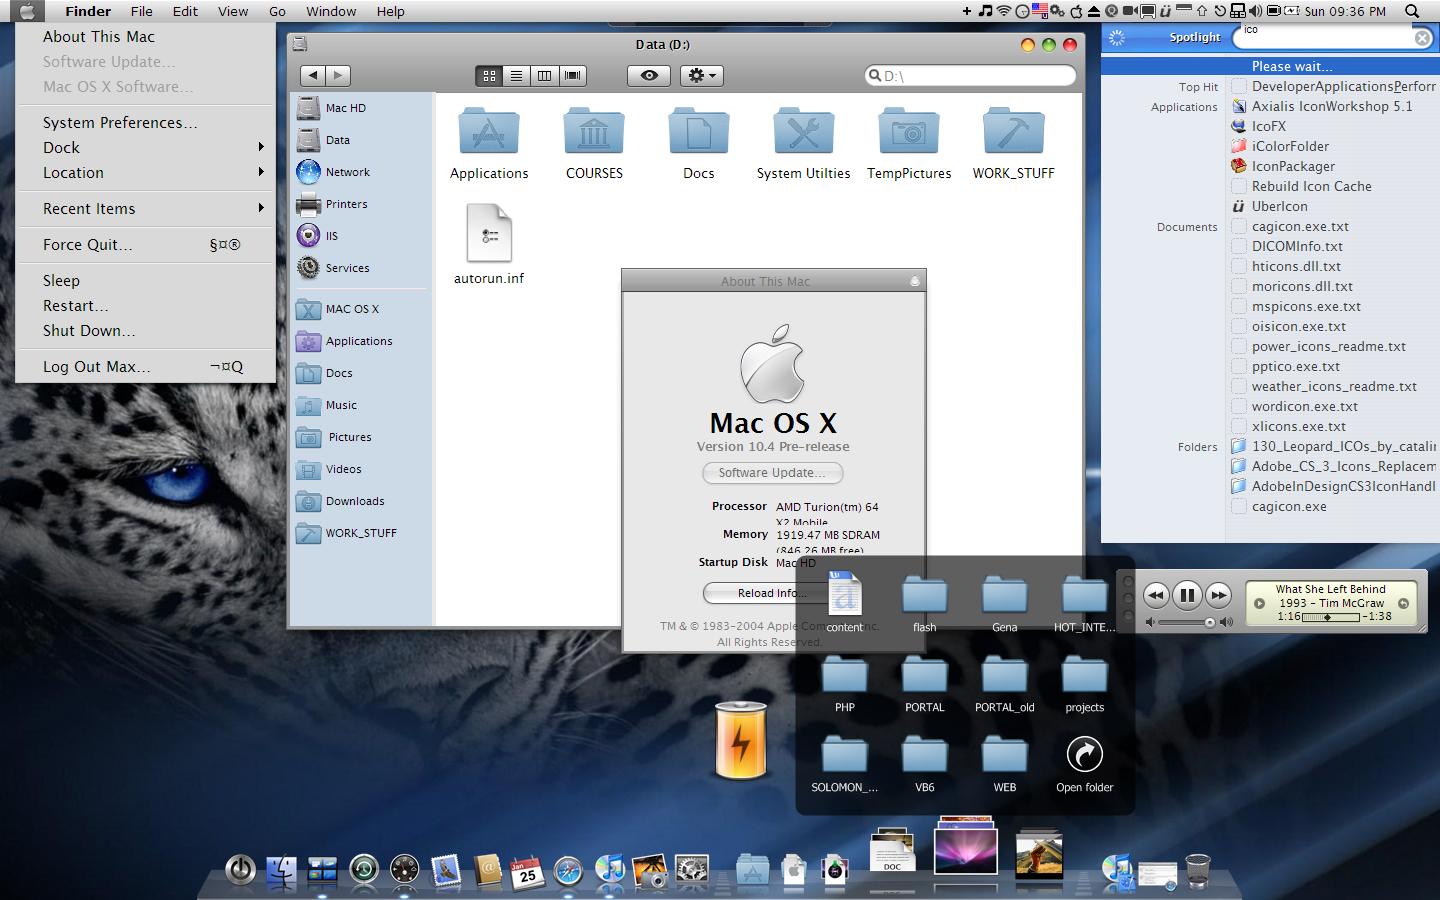This screenshot has height=900, width=1440.
Task: Expand the Recent Items submenu
Action: point(146,208)
